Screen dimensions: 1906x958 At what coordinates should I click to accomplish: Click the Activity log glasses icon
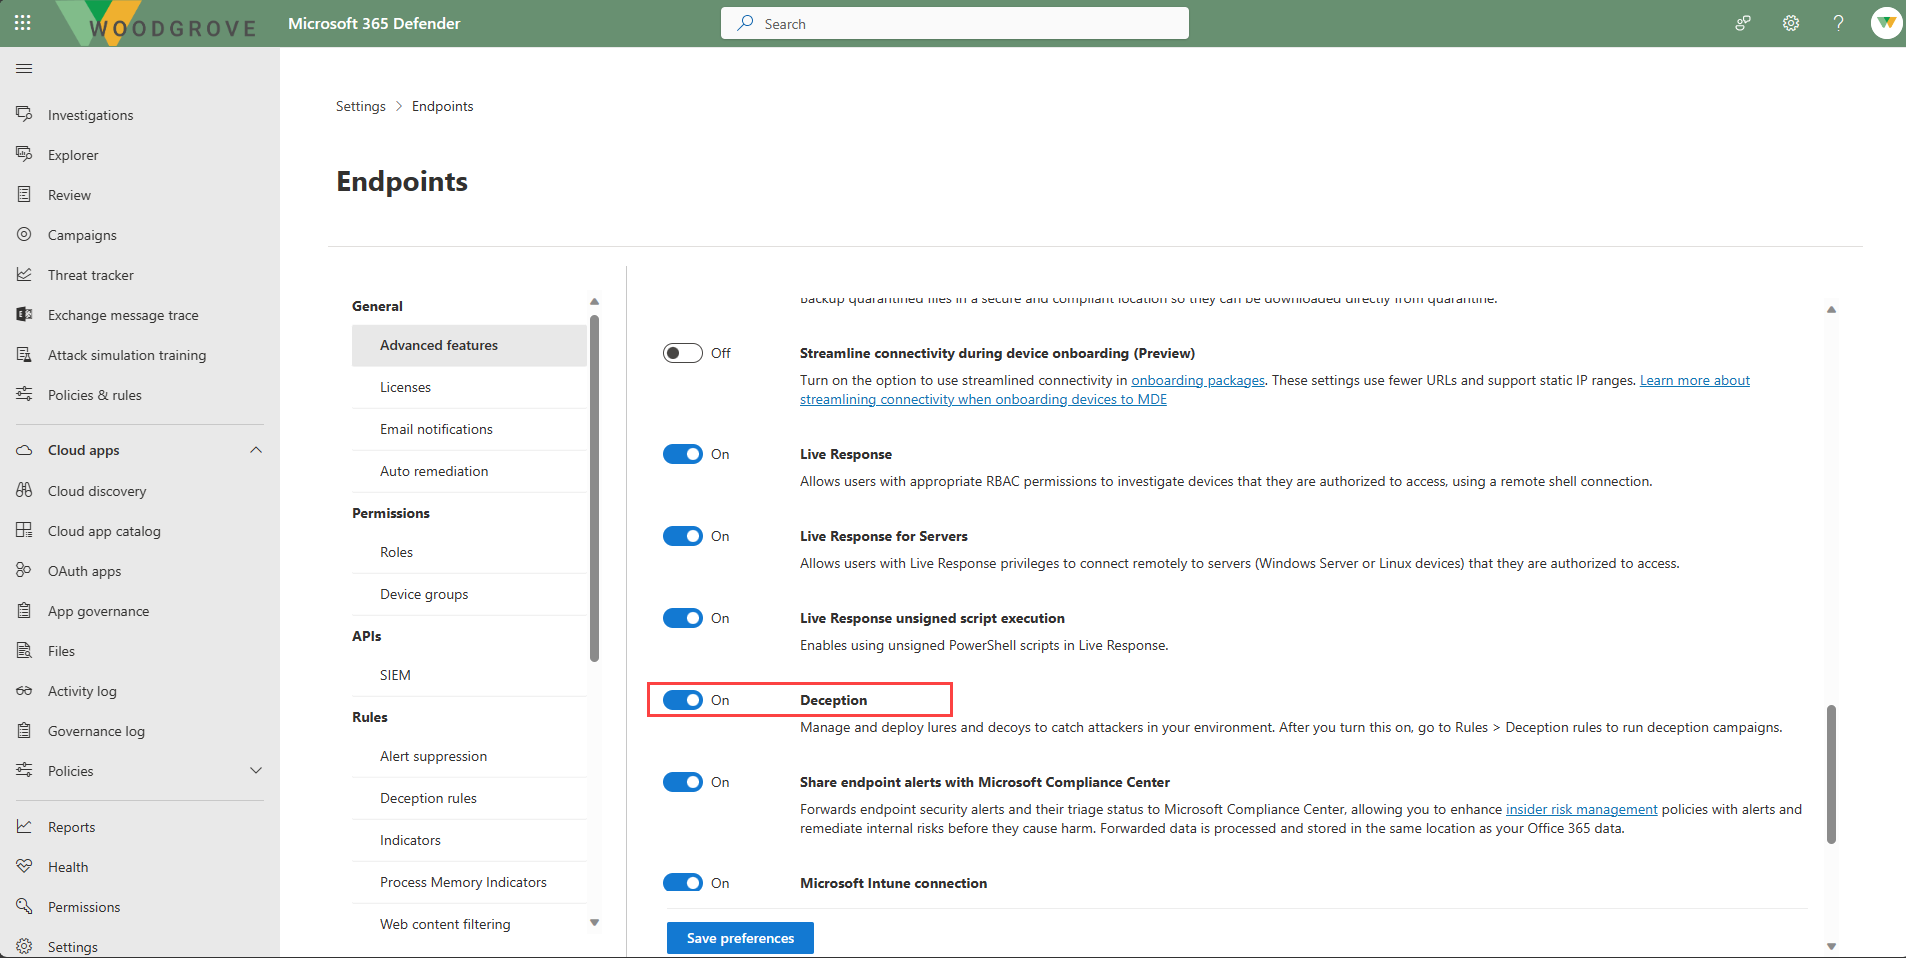point(24,690)
